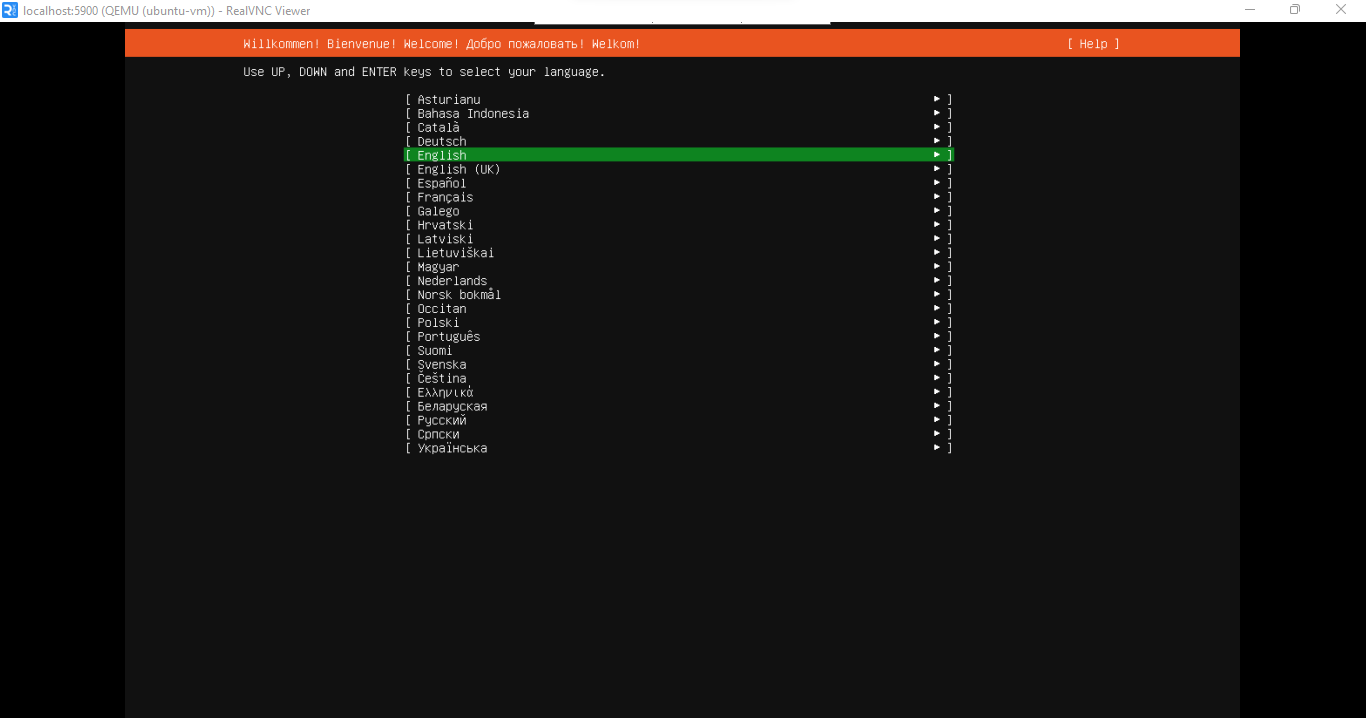Image resolution: width=1366 pixels, height=718 pixels.
Task: Select Magyar language
Action: click(x=679, y=267)
